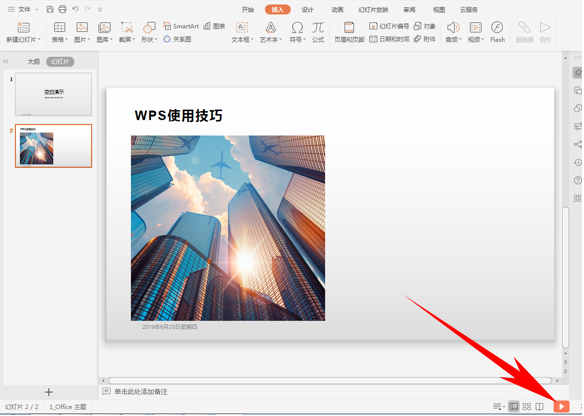Viewport: 584px width, 416px height.
Task: Insert a SmartArt graphic
Action: coord(181,26)
